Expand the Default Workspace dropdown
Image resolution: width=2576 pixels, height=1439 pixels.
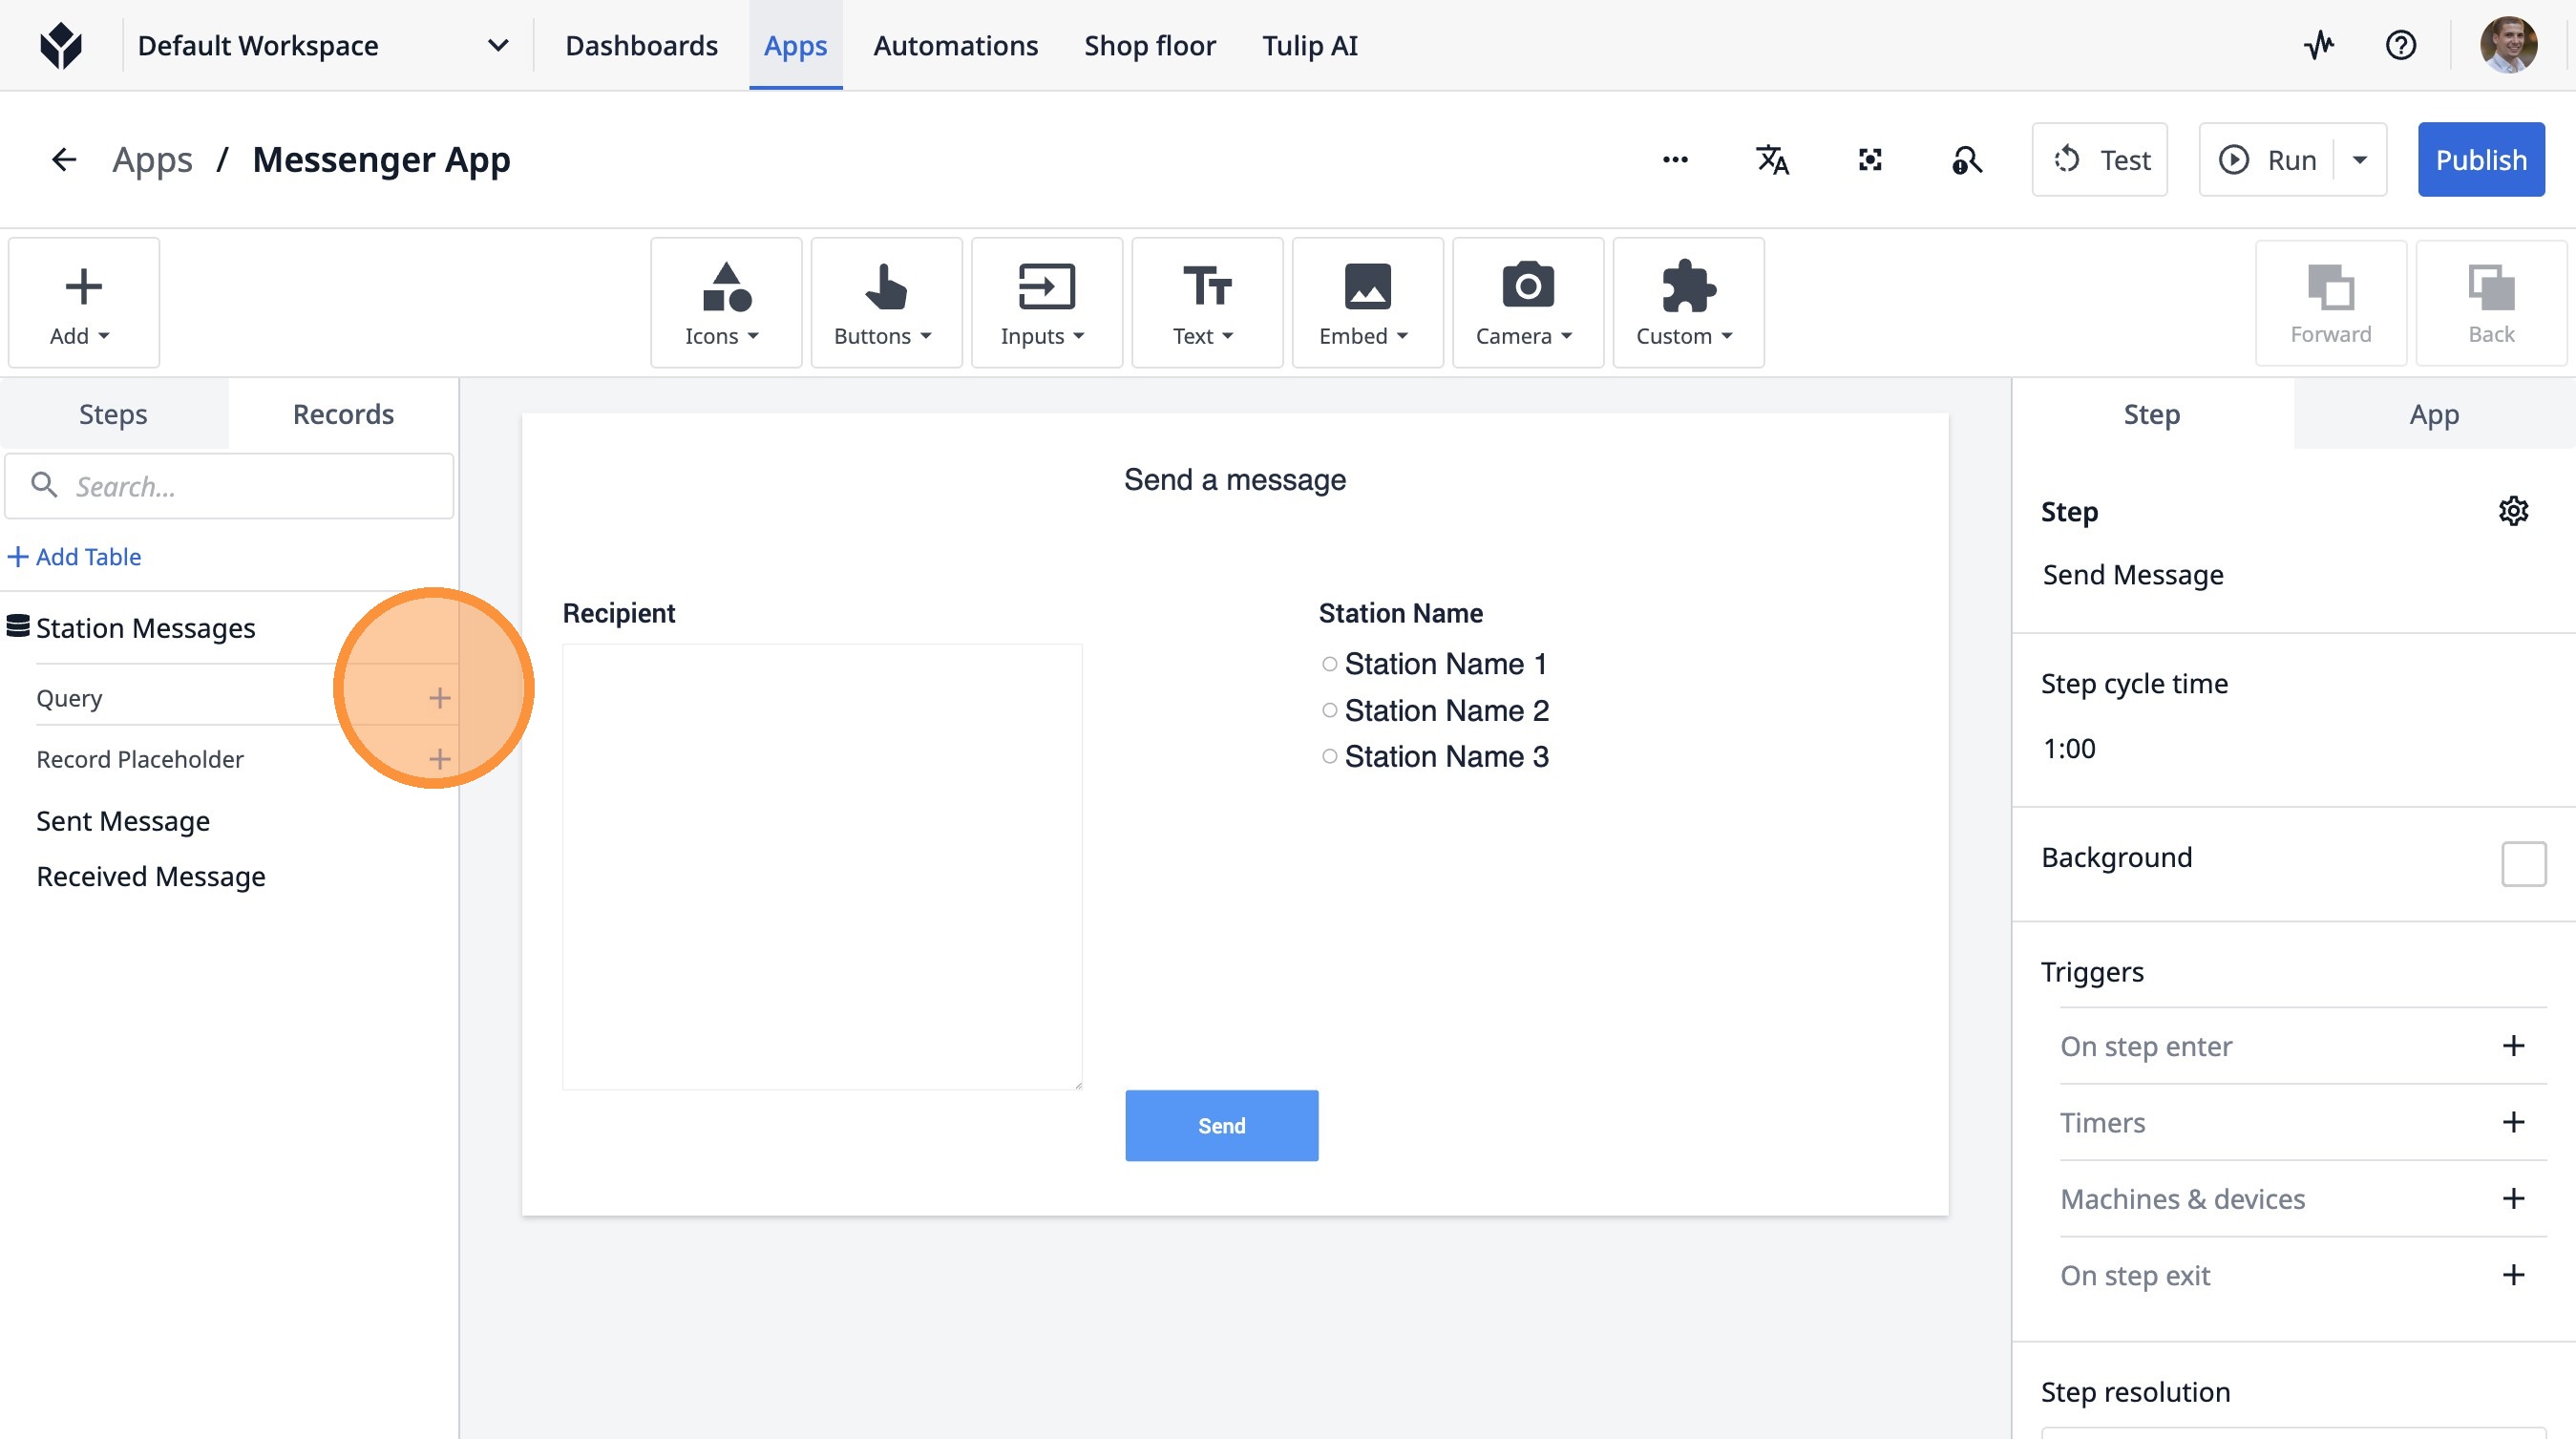point(497,46)
